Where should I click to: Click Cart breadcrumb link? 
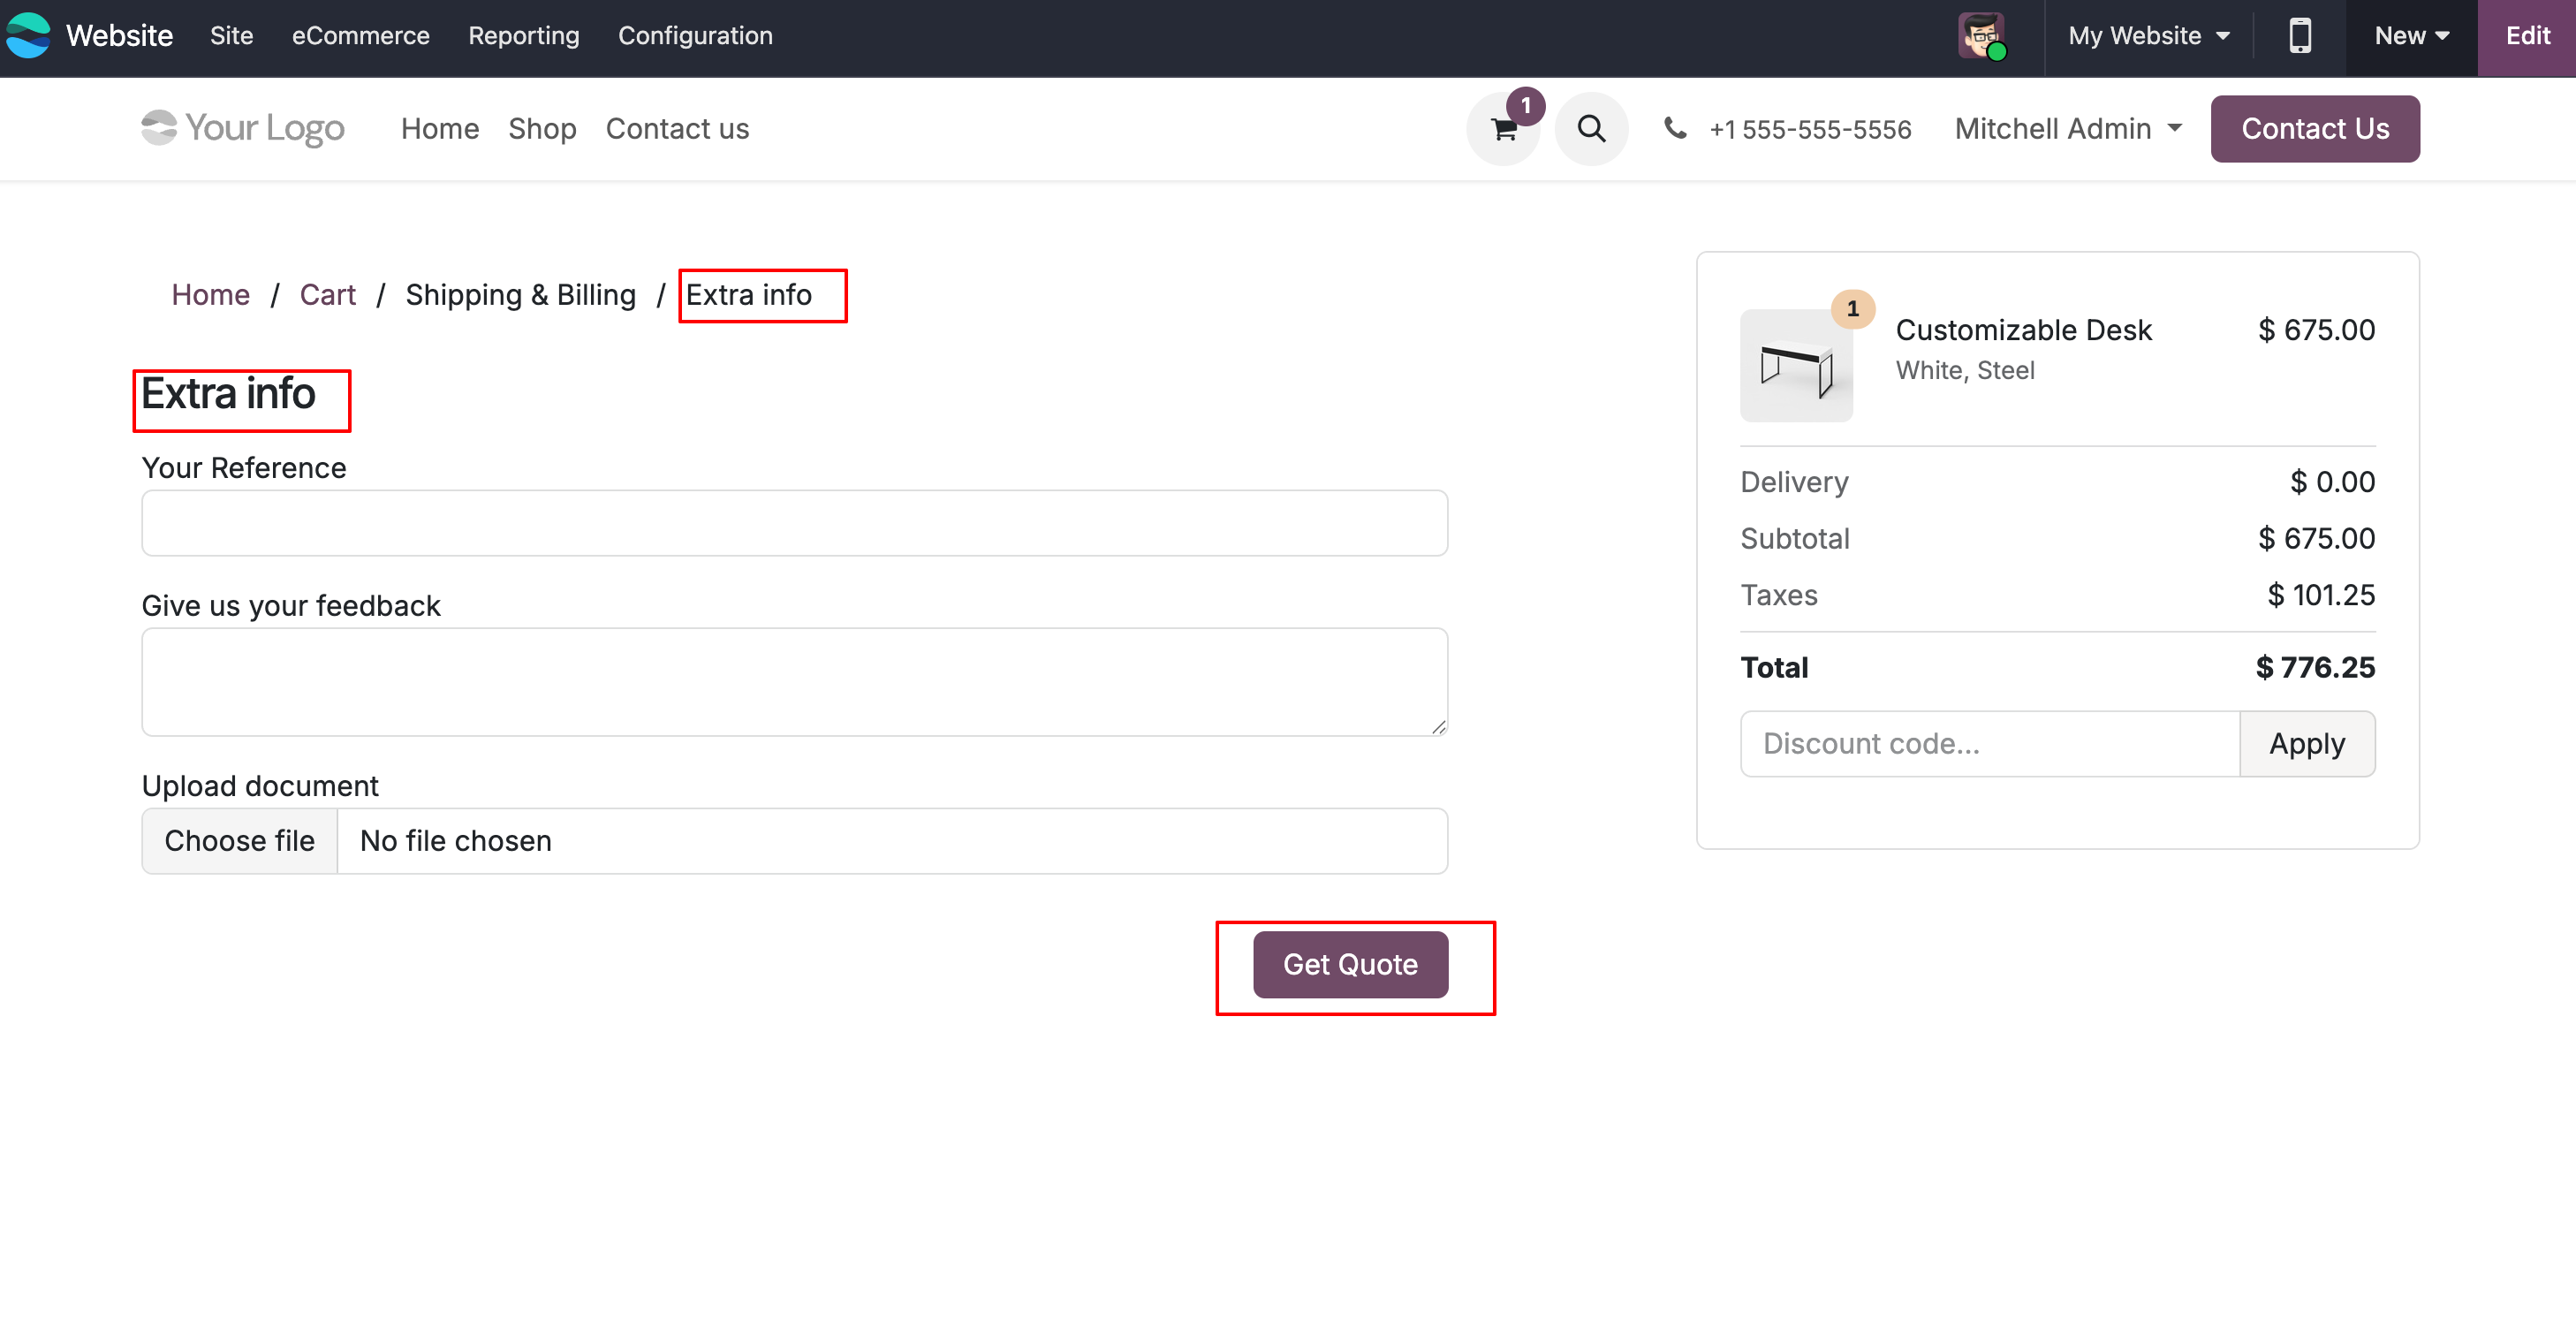[328, 295]
